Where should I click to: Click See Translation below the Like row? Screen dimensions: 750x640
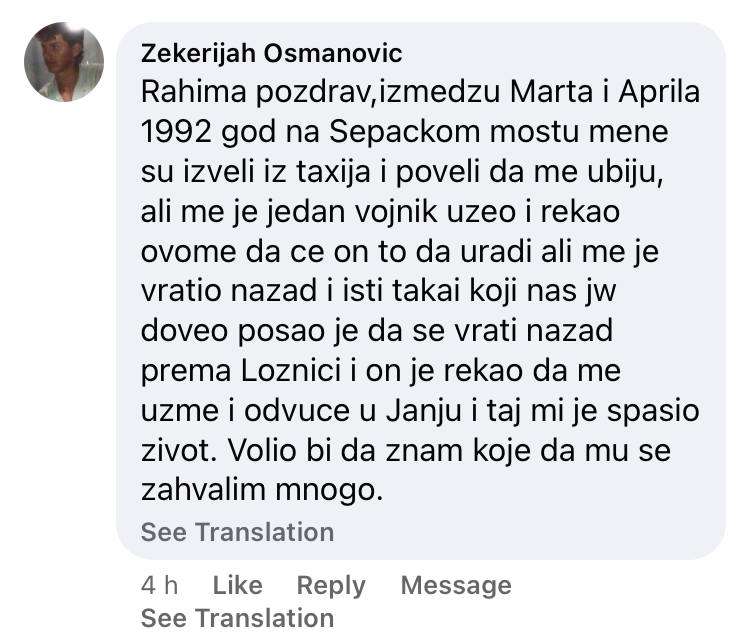tap(237, 617)
